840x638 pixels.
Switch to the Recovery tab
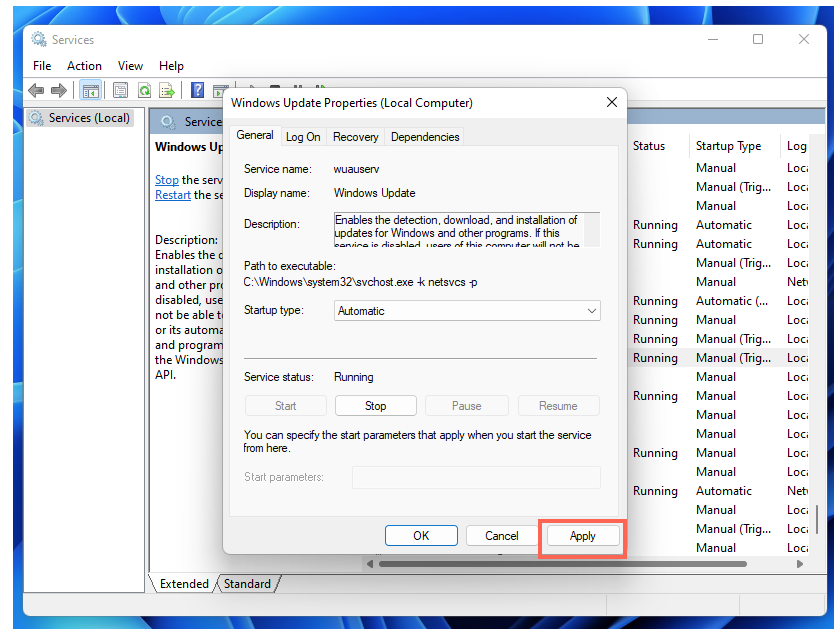click(356, 137)
